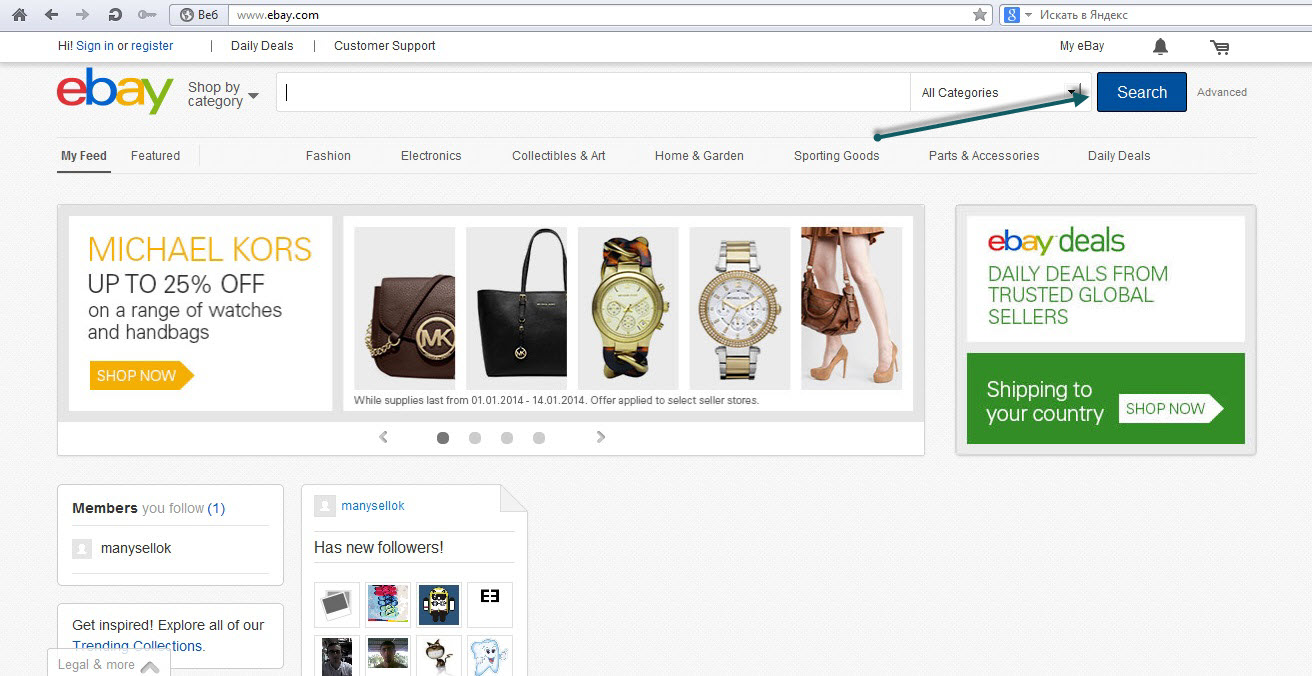Image resolution: width=1312 pixels, height=676 pixels.
Task: Open the Customer Support link
Action: click(385, 46)
